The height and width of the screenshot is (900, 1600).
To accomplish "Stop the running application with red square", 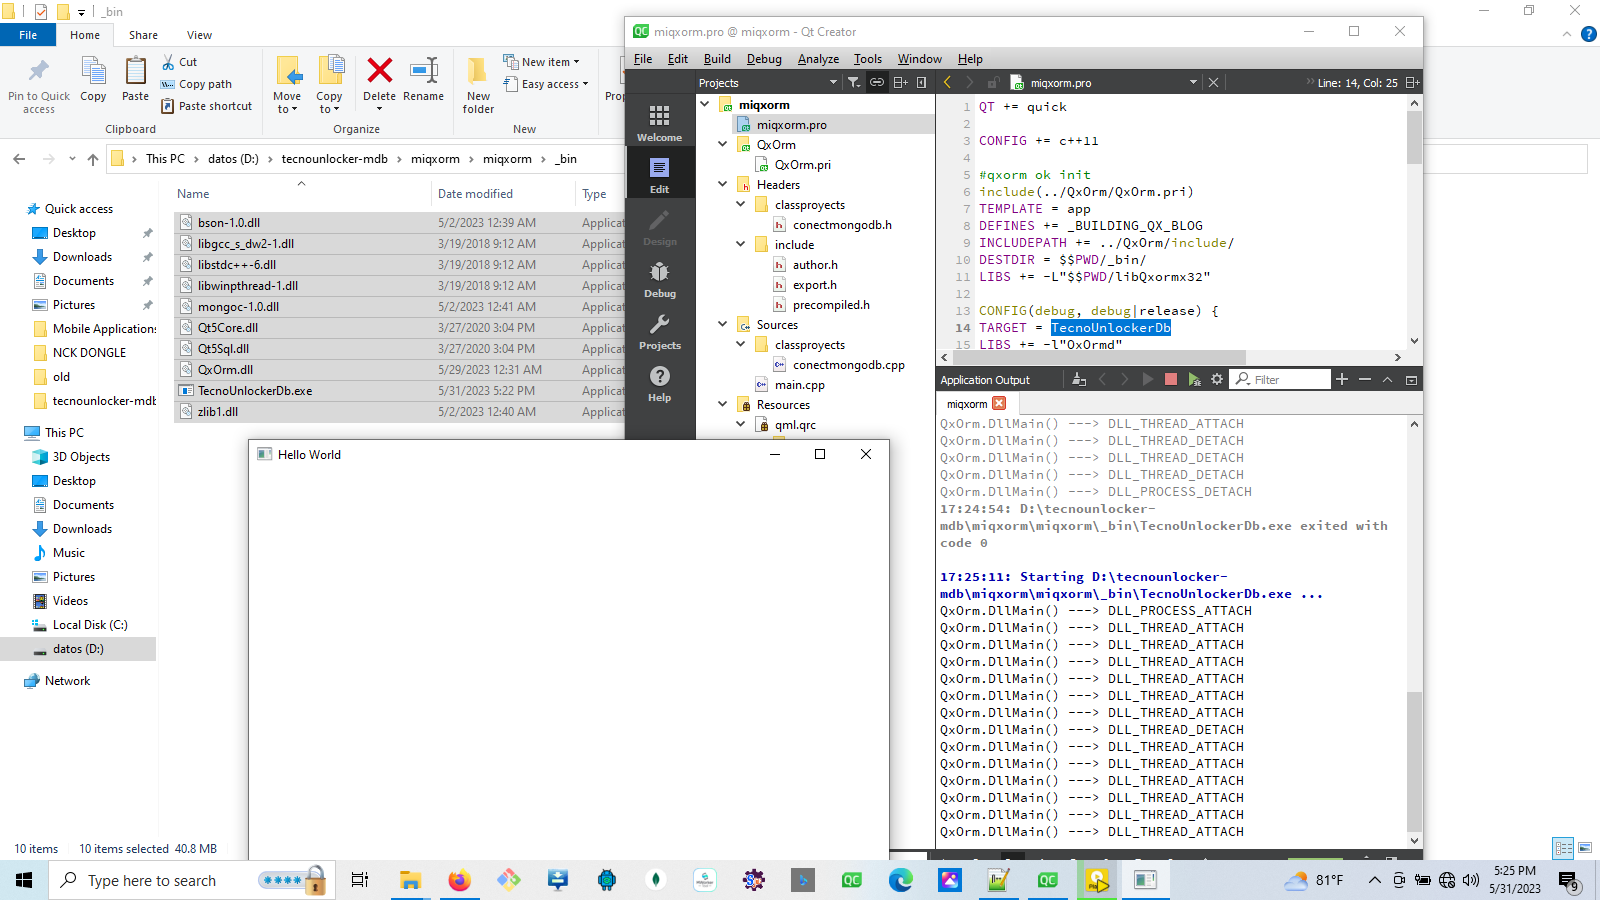I will [x=1171, y=380].
